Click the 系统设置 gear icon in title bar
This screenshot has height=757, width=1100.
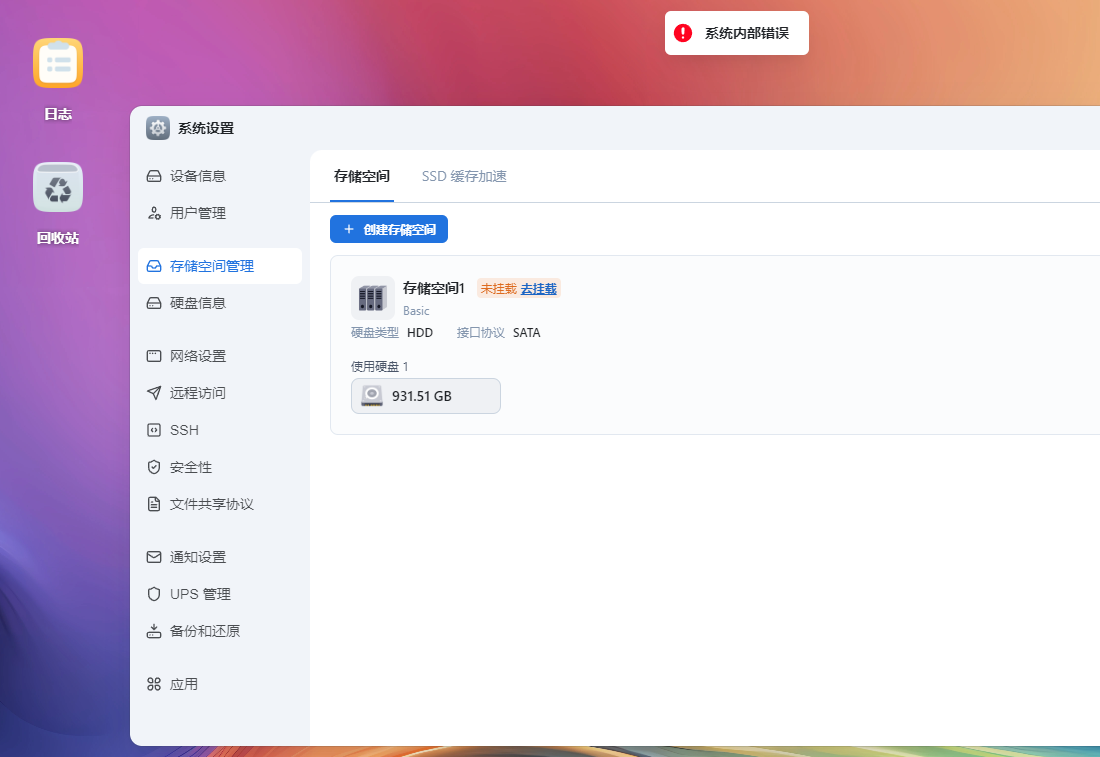[158, 128]
